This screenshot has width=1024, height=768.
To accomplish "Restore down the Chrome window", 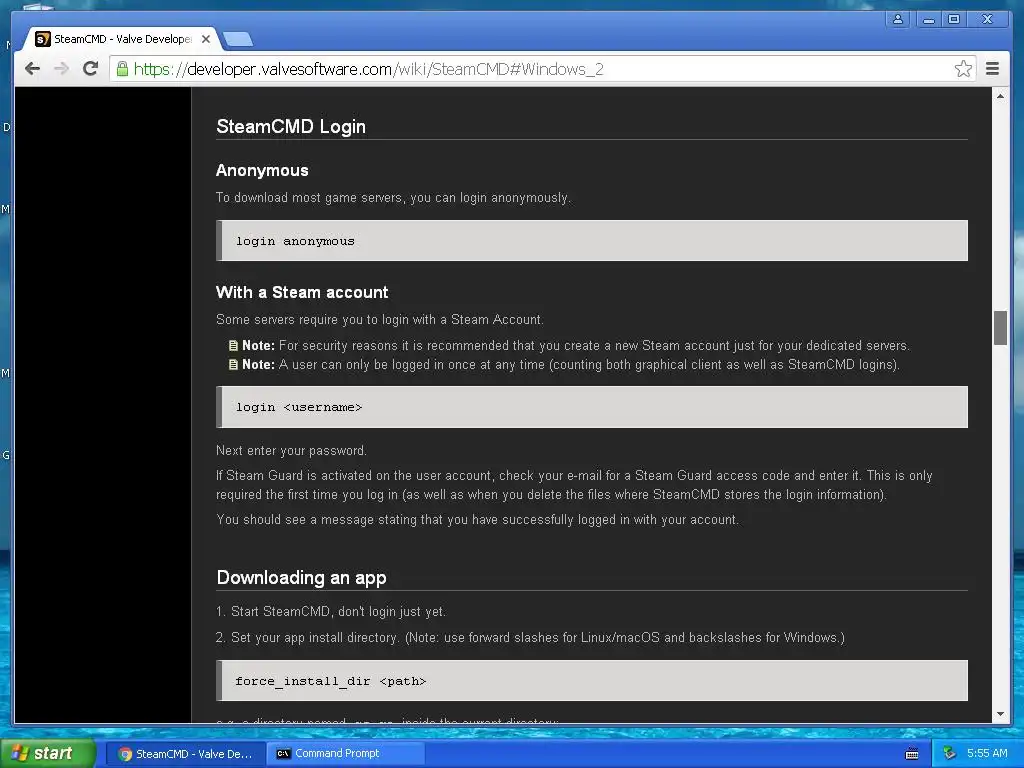I will coord(954,20).
